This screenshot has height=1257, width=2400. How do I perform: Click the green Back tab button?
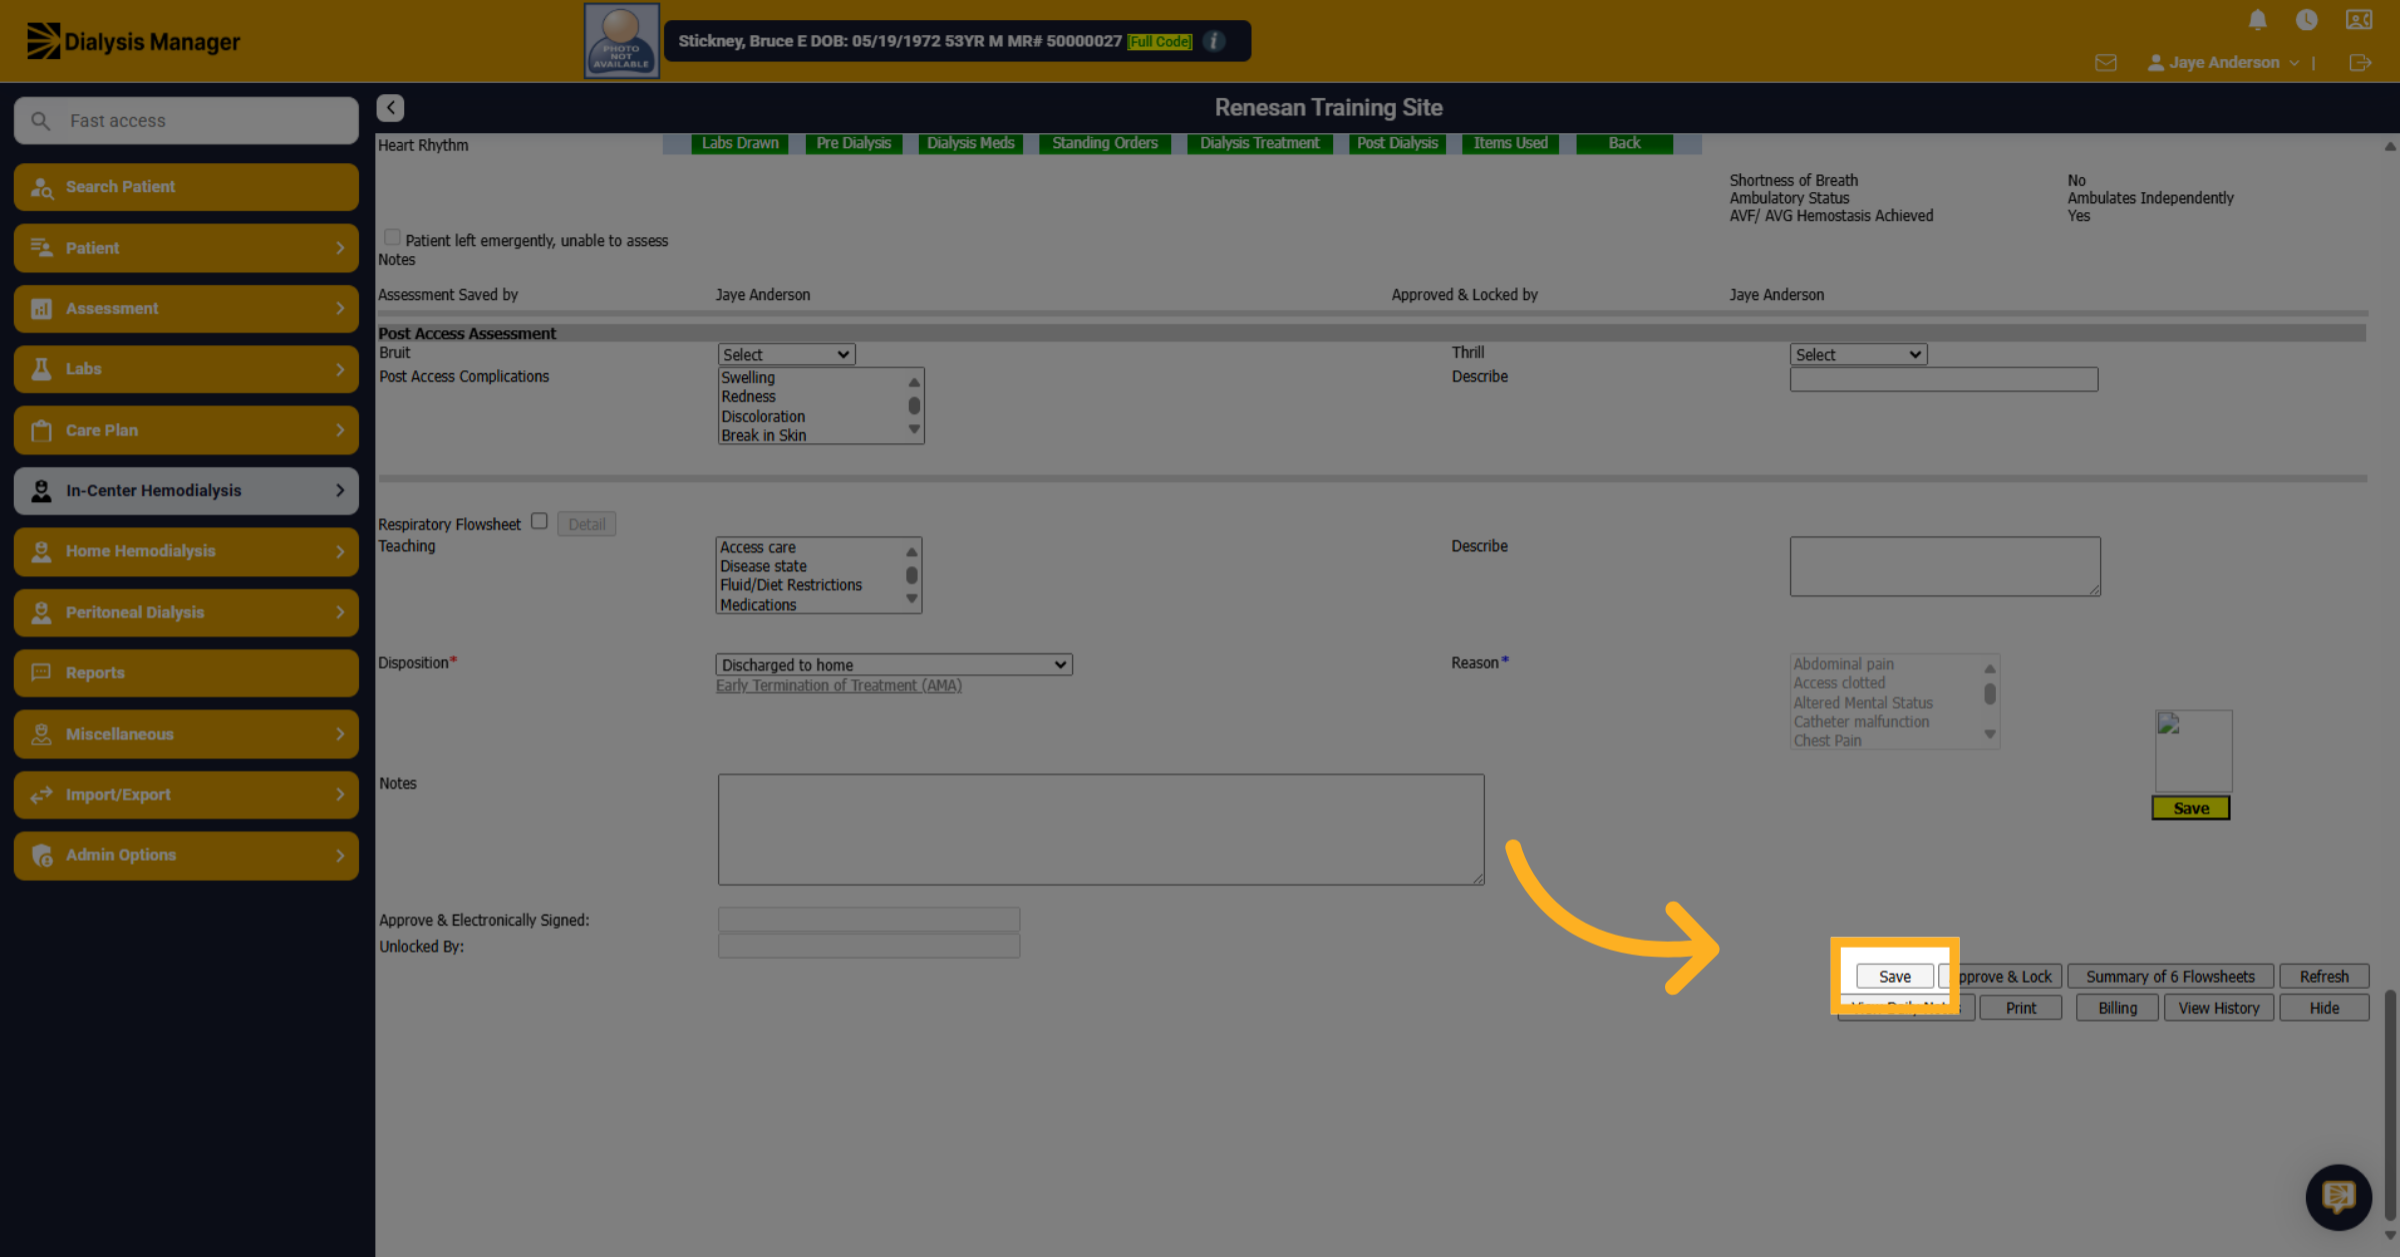tap(1624, 143)
